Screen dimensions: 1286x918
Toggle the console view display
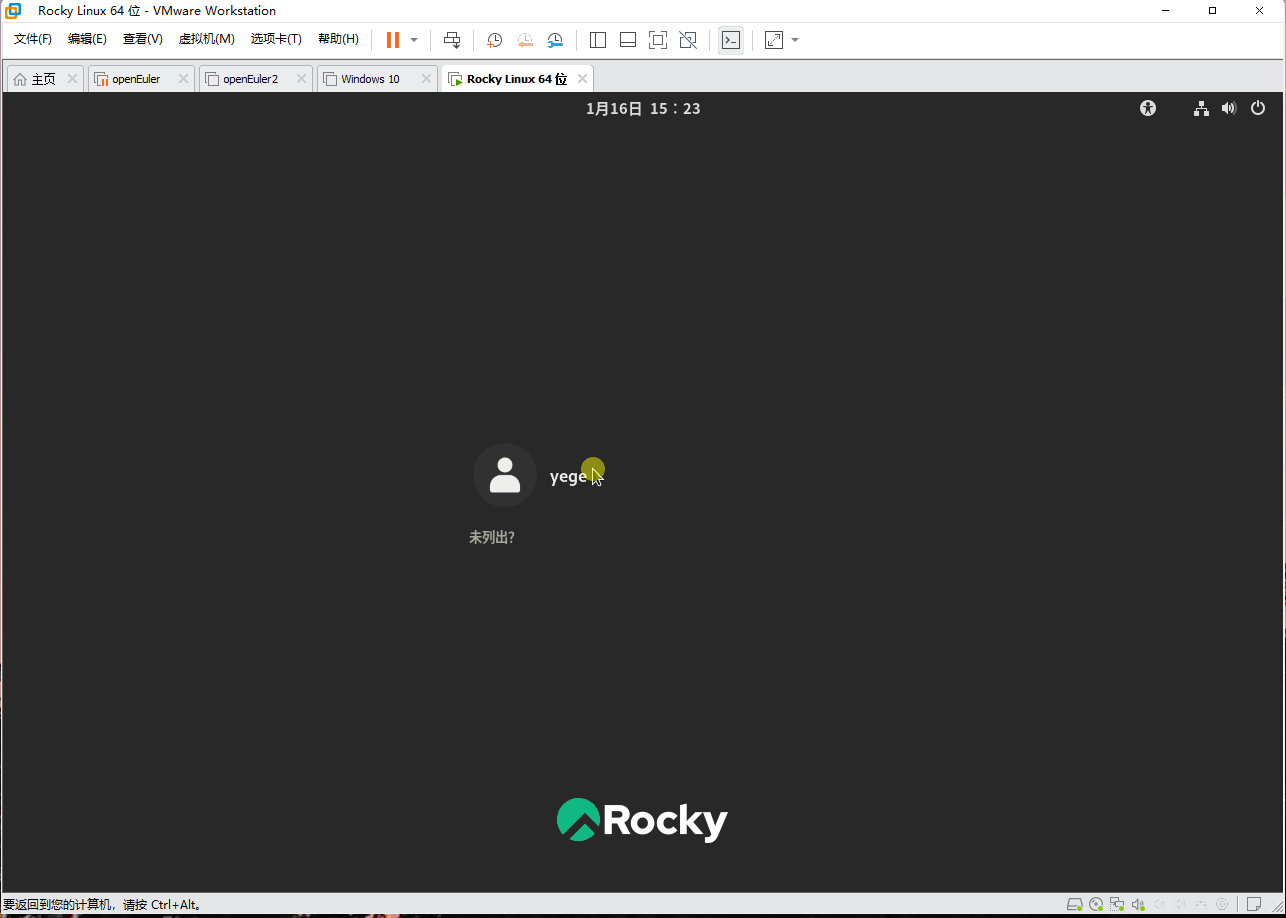pos(731,40)
